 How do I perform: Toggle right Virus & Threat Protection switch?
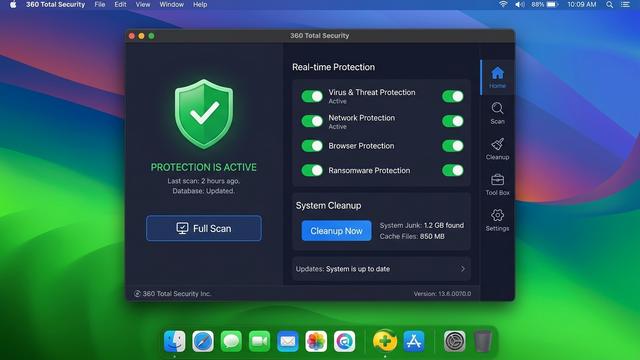(x=453, y=96)
